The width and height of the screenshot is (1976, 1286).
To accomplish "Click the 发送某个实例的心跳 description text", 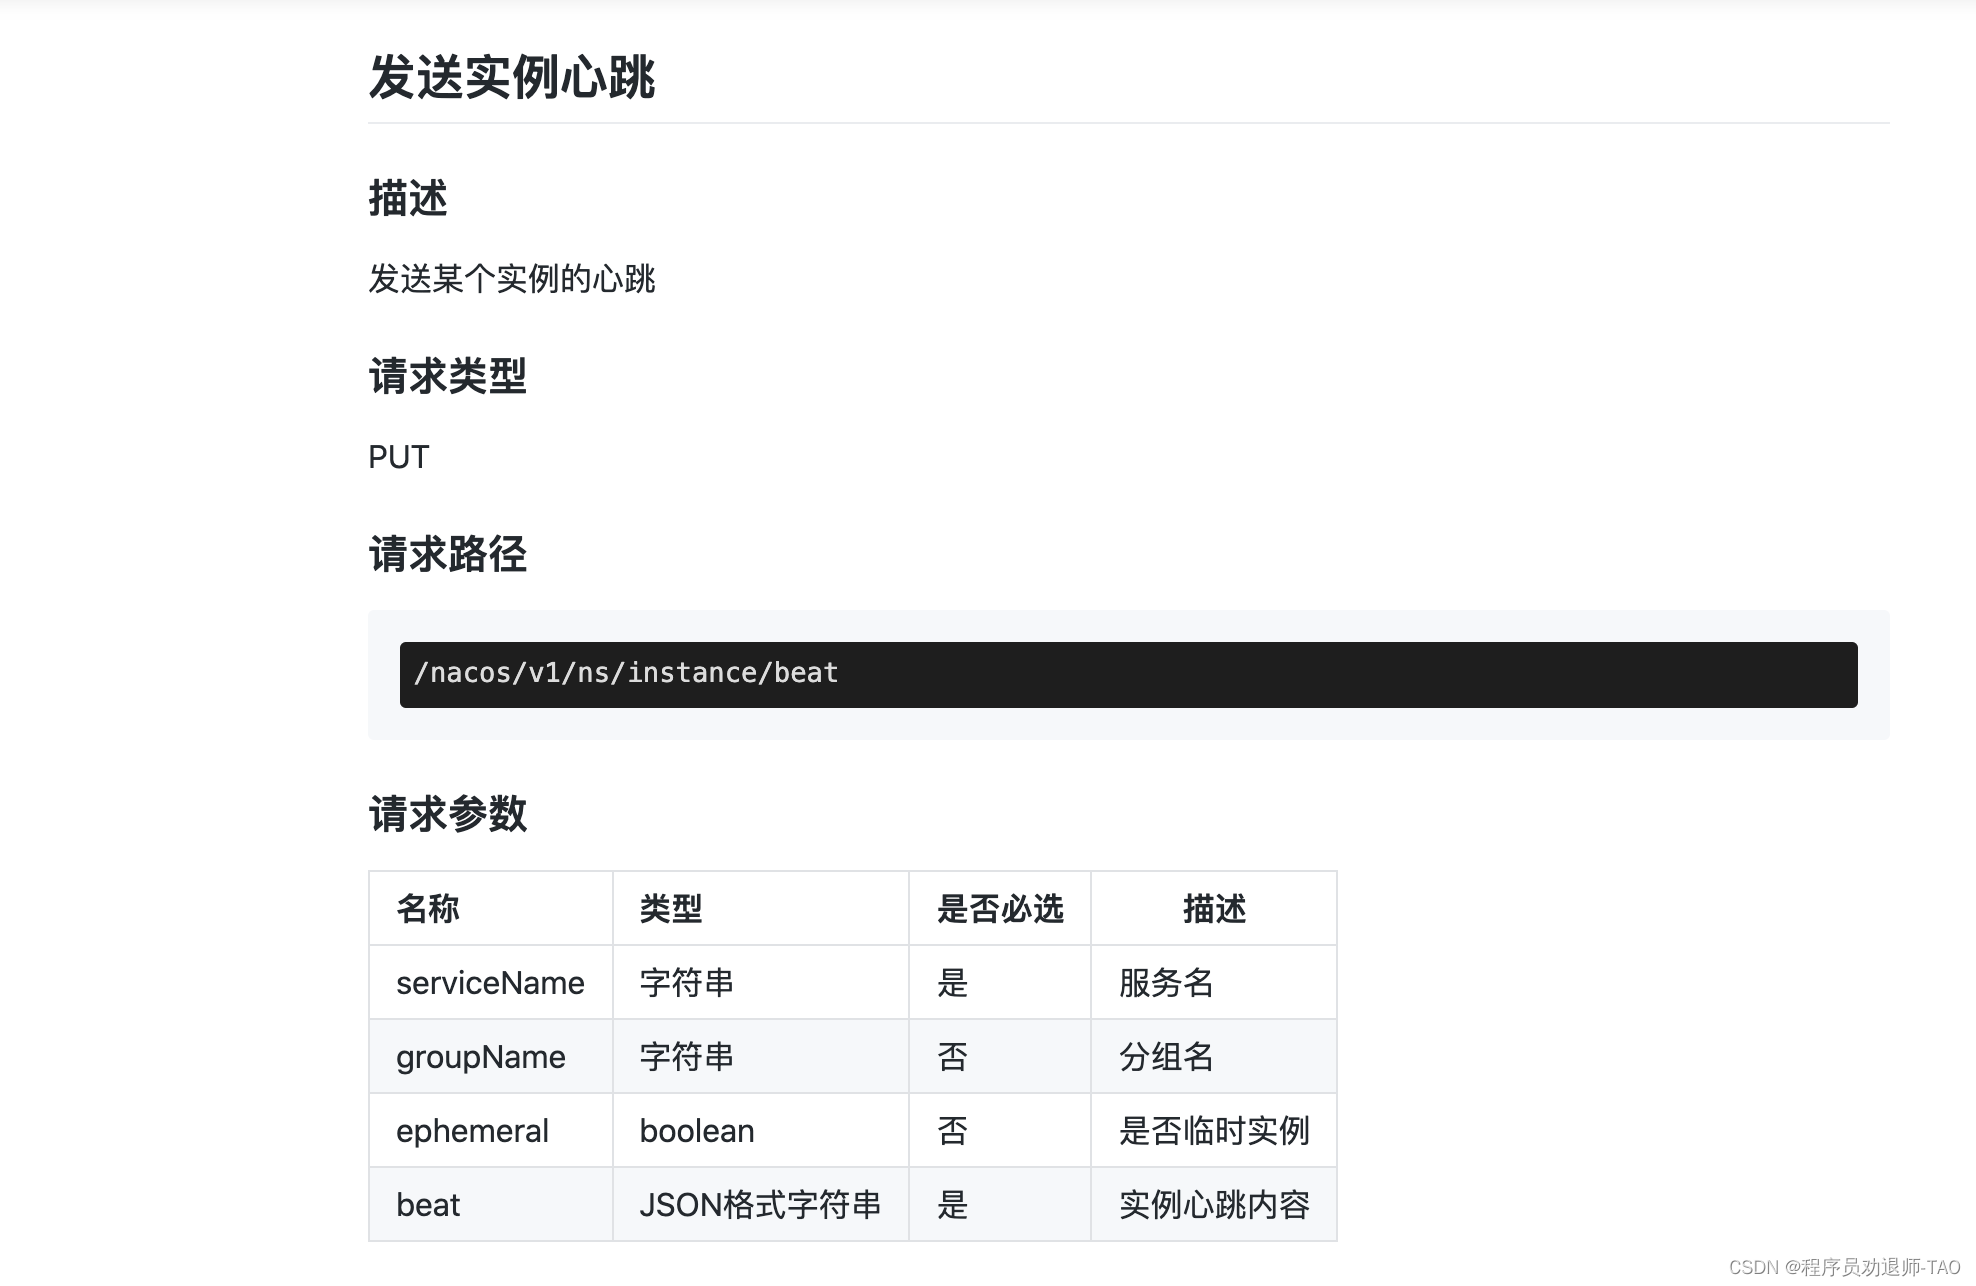I will click(511, 279).
